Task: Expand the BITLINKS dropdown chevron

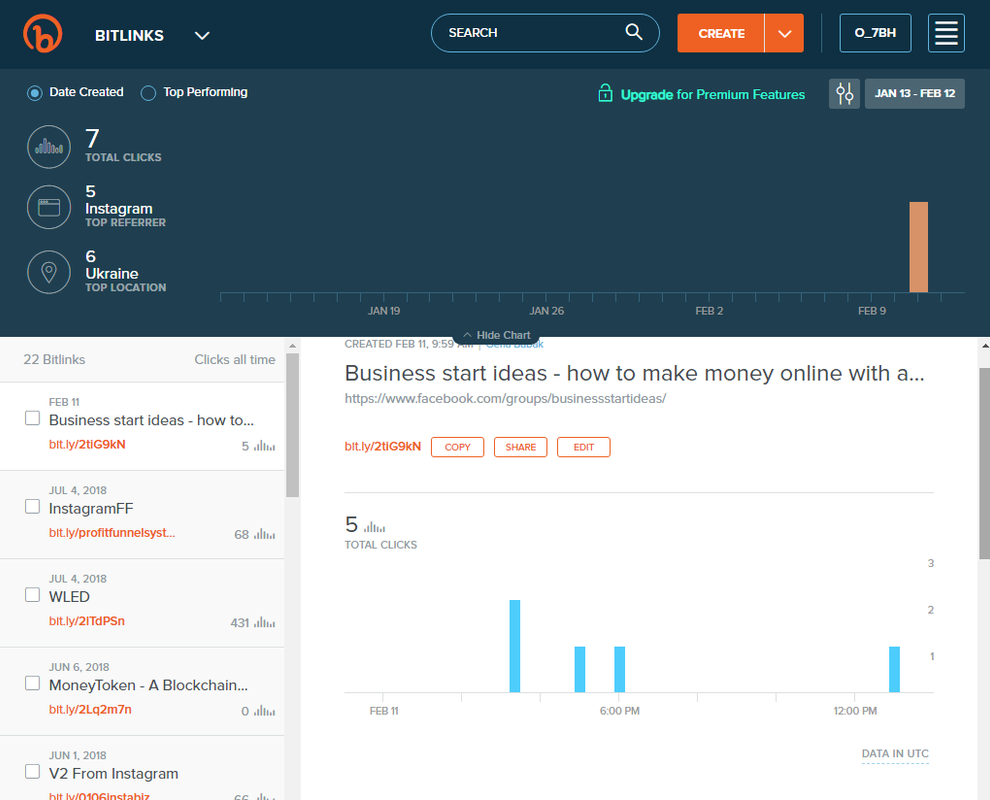Action: click(202, 35)
